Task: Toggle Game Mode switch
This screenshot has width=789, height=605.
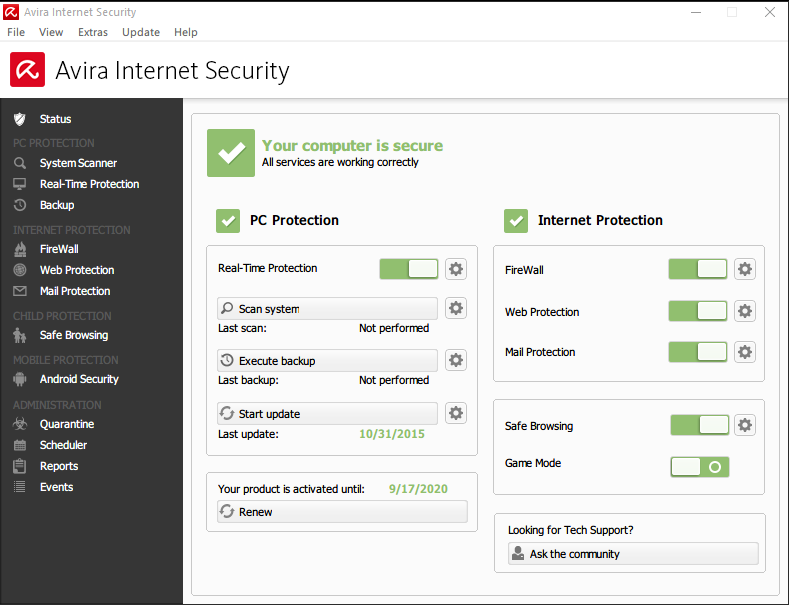Action: click(700, 466)
